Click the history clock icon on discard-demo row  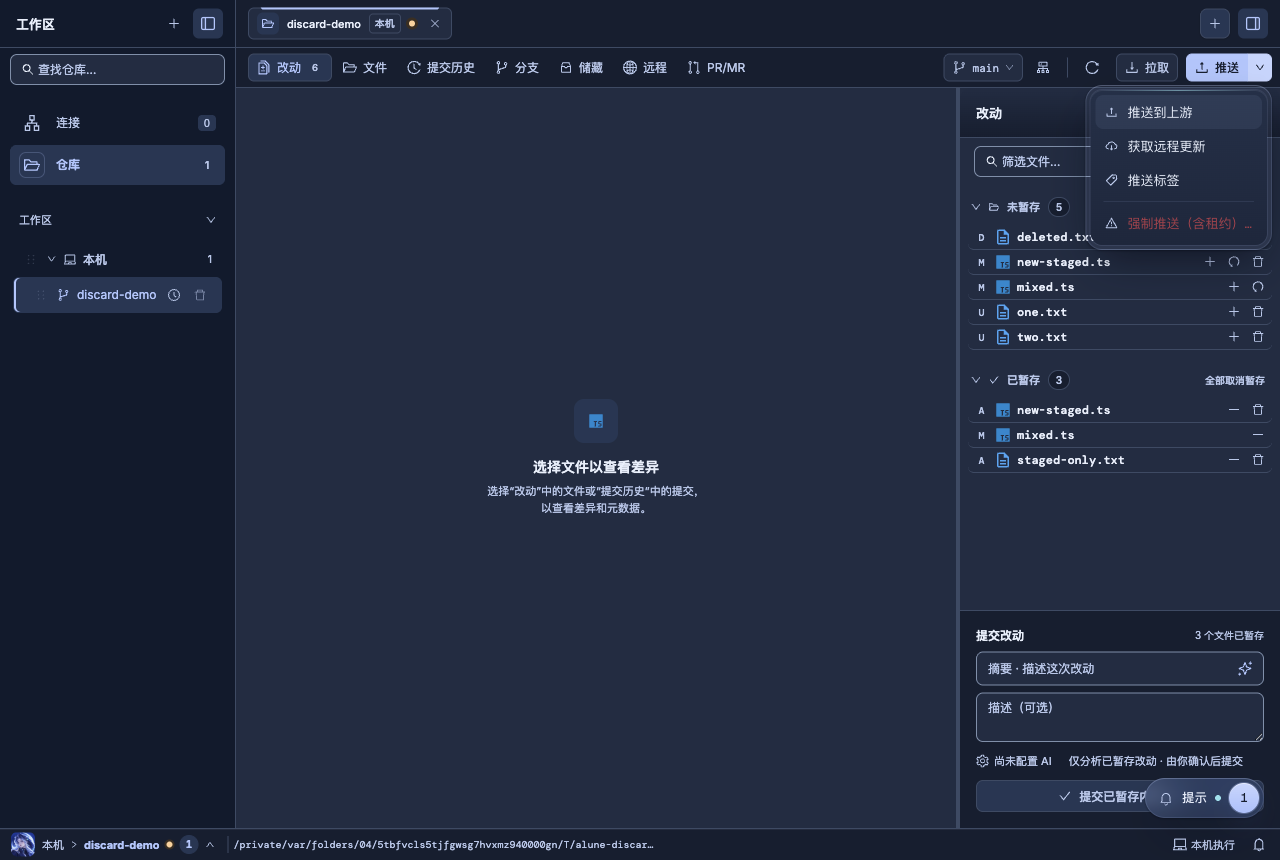174,295
